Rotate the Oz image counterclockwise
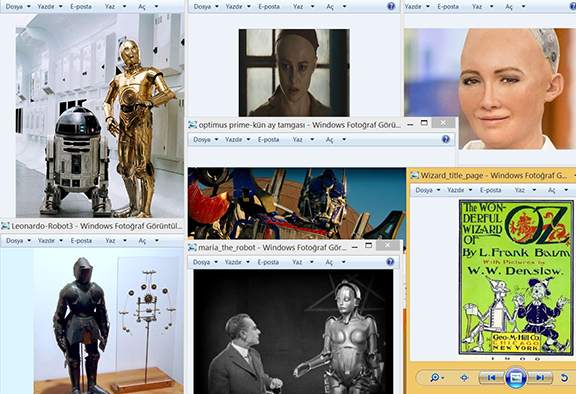The width and height of the screenshot is (576, 394). (x=564, y=377)
